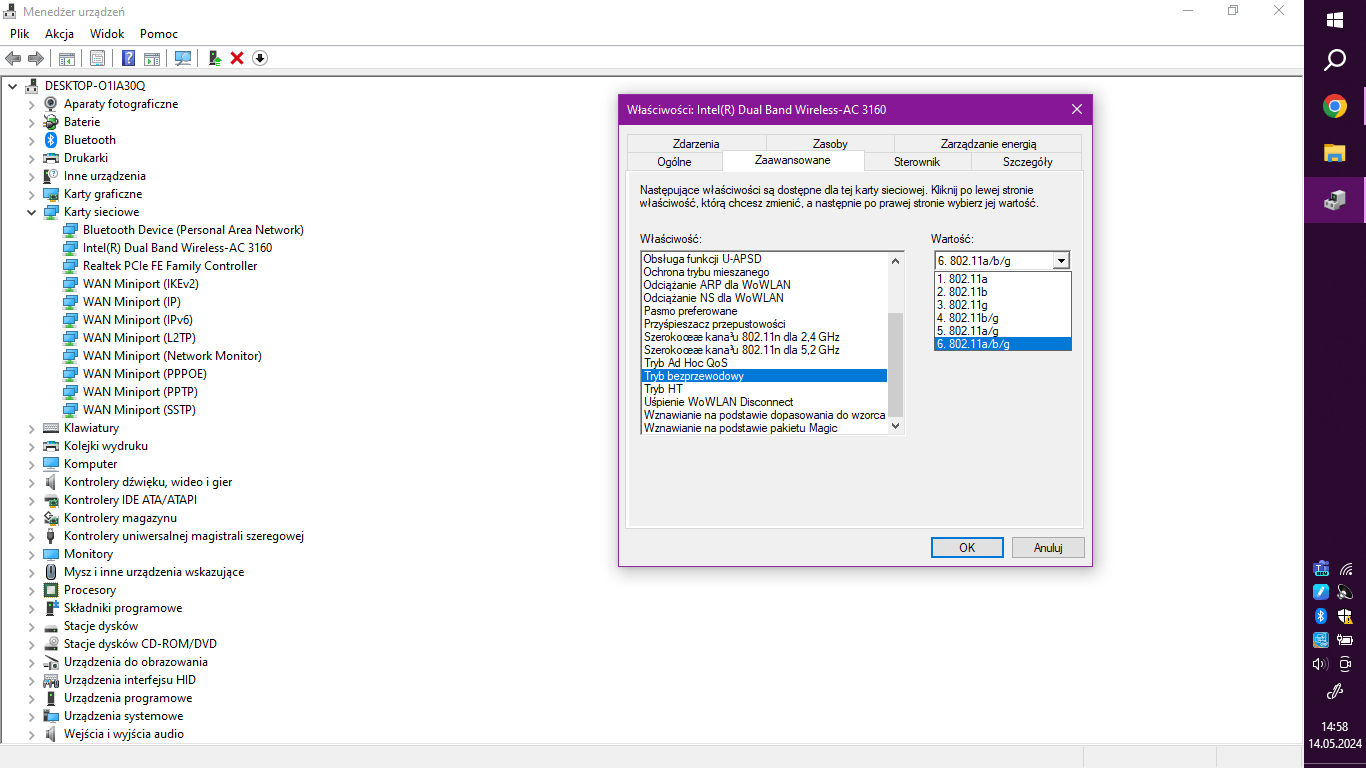Open the taskbar Search magnifier
Image resolution: width=1366 pixels, height=768 pixels.
coord(1335,62)
